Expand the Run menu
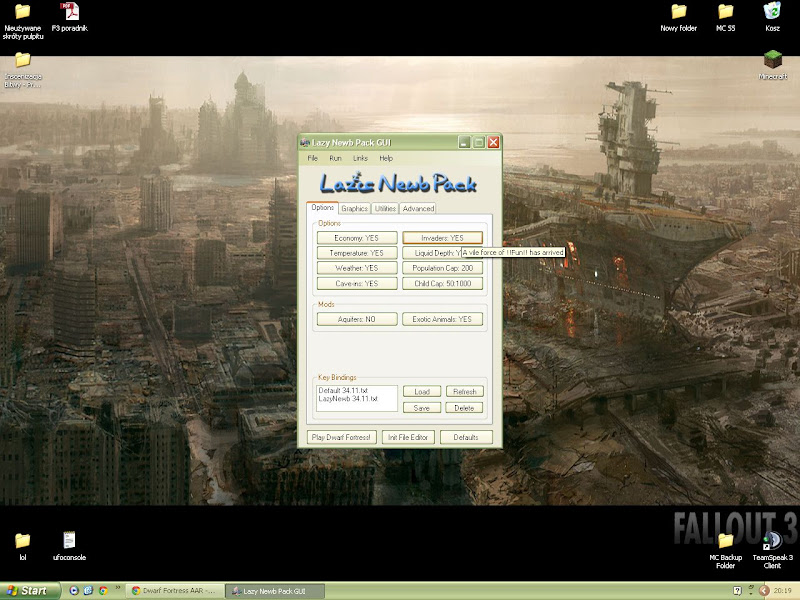Viewport: 800px width, 600px height. (336, 158)
